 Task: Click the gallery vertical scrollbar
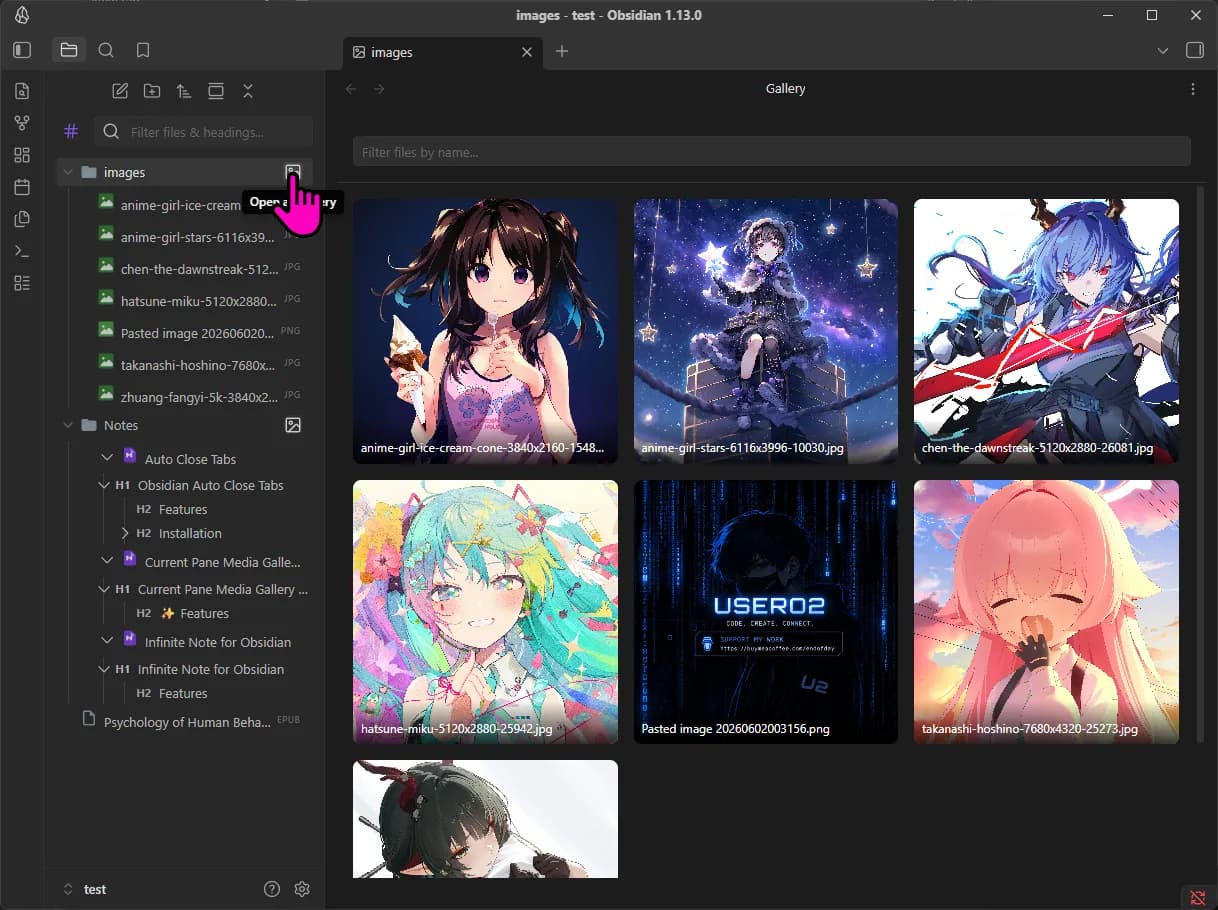pos(1201,463)
